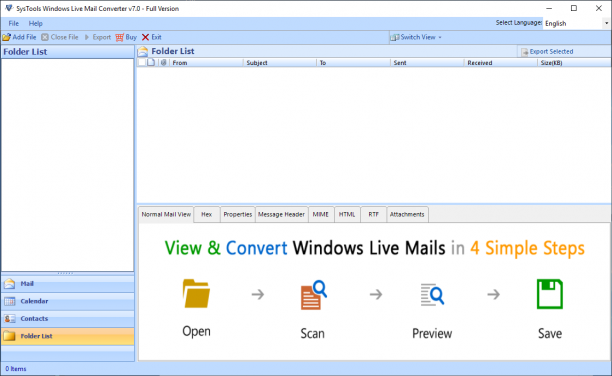This screenshot has width=612, height=376.
Task: Sort by the From column header
Action: point(206,62)
